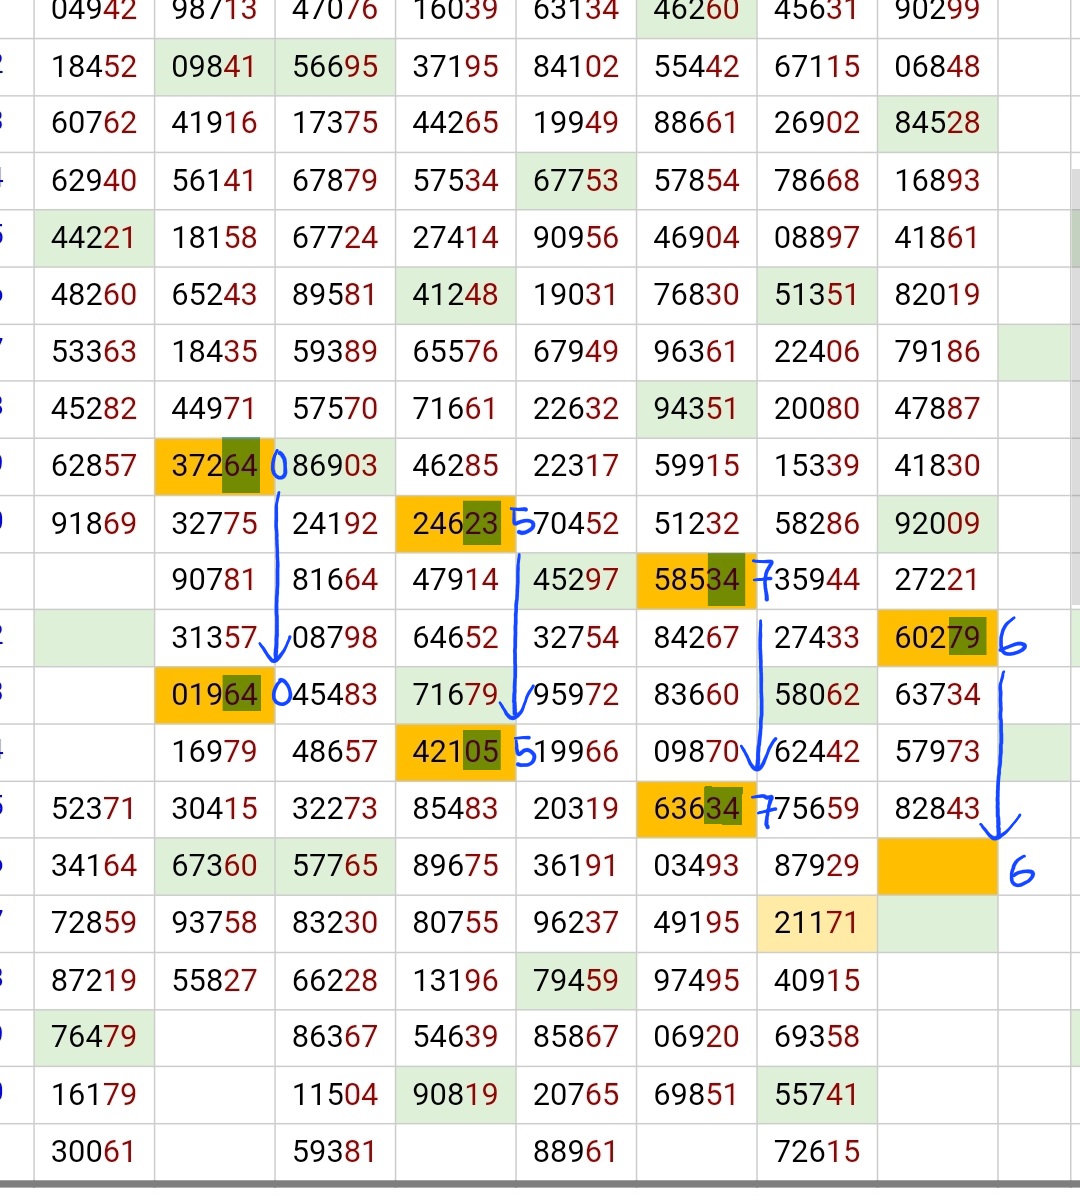Select the green cell 92009

pos(937,523)
